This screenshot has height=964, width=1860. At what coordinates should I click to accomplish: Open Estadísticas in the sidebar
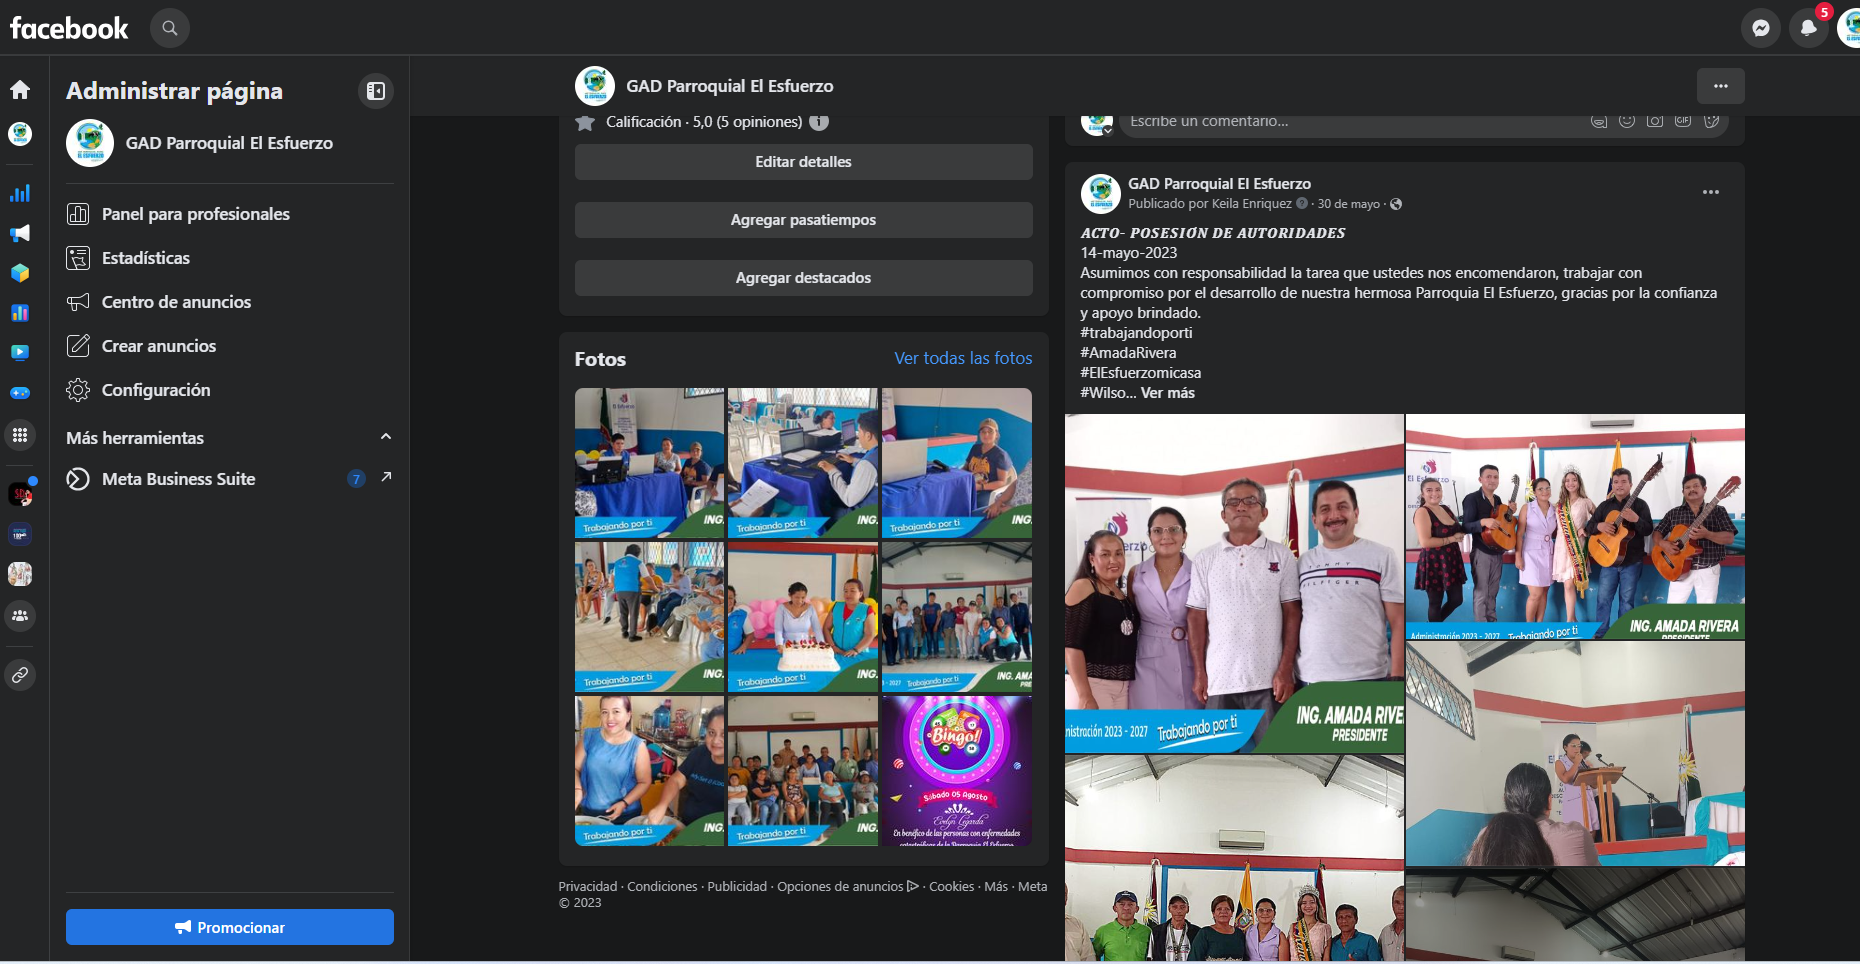pyautogui.click(x=146, y=258)
